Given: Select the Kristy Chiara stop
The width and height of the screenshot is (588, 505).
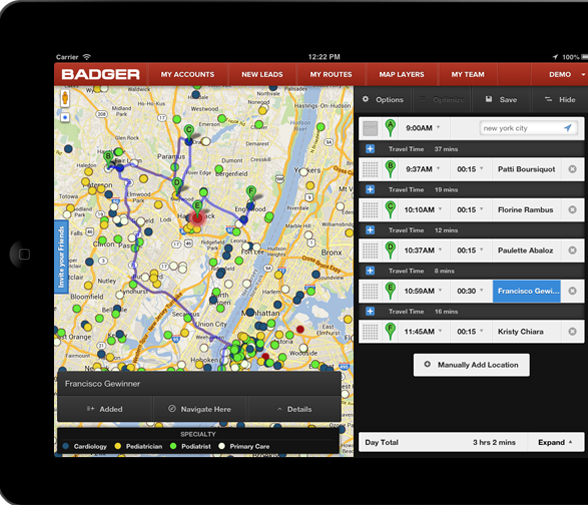Looking at the screenshot, I should click(x=526, y=331).
